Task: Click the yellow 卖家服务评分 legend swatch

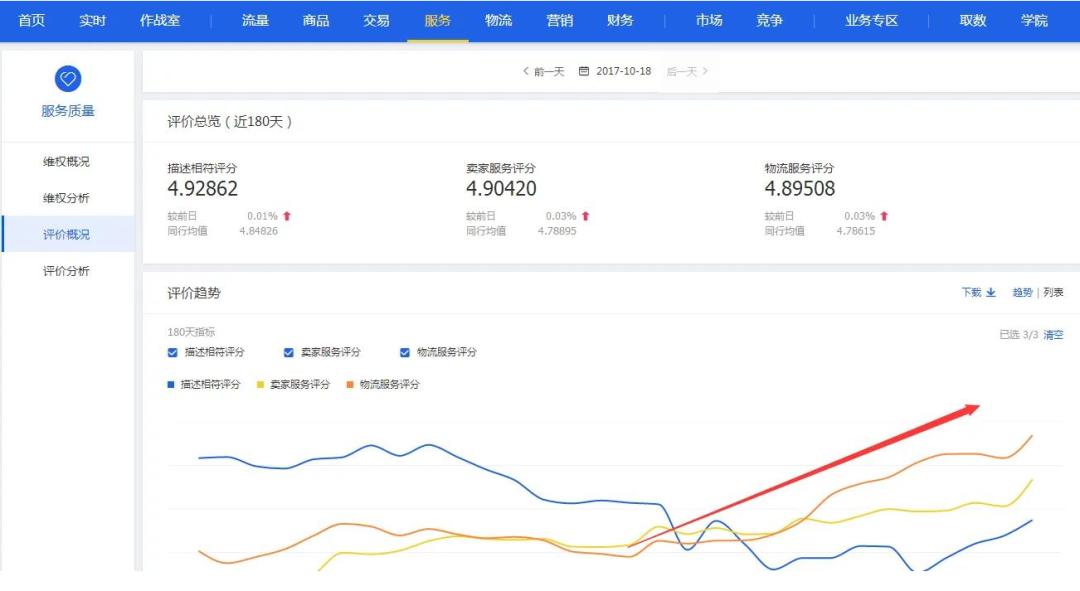Action: tap(260, 383)
